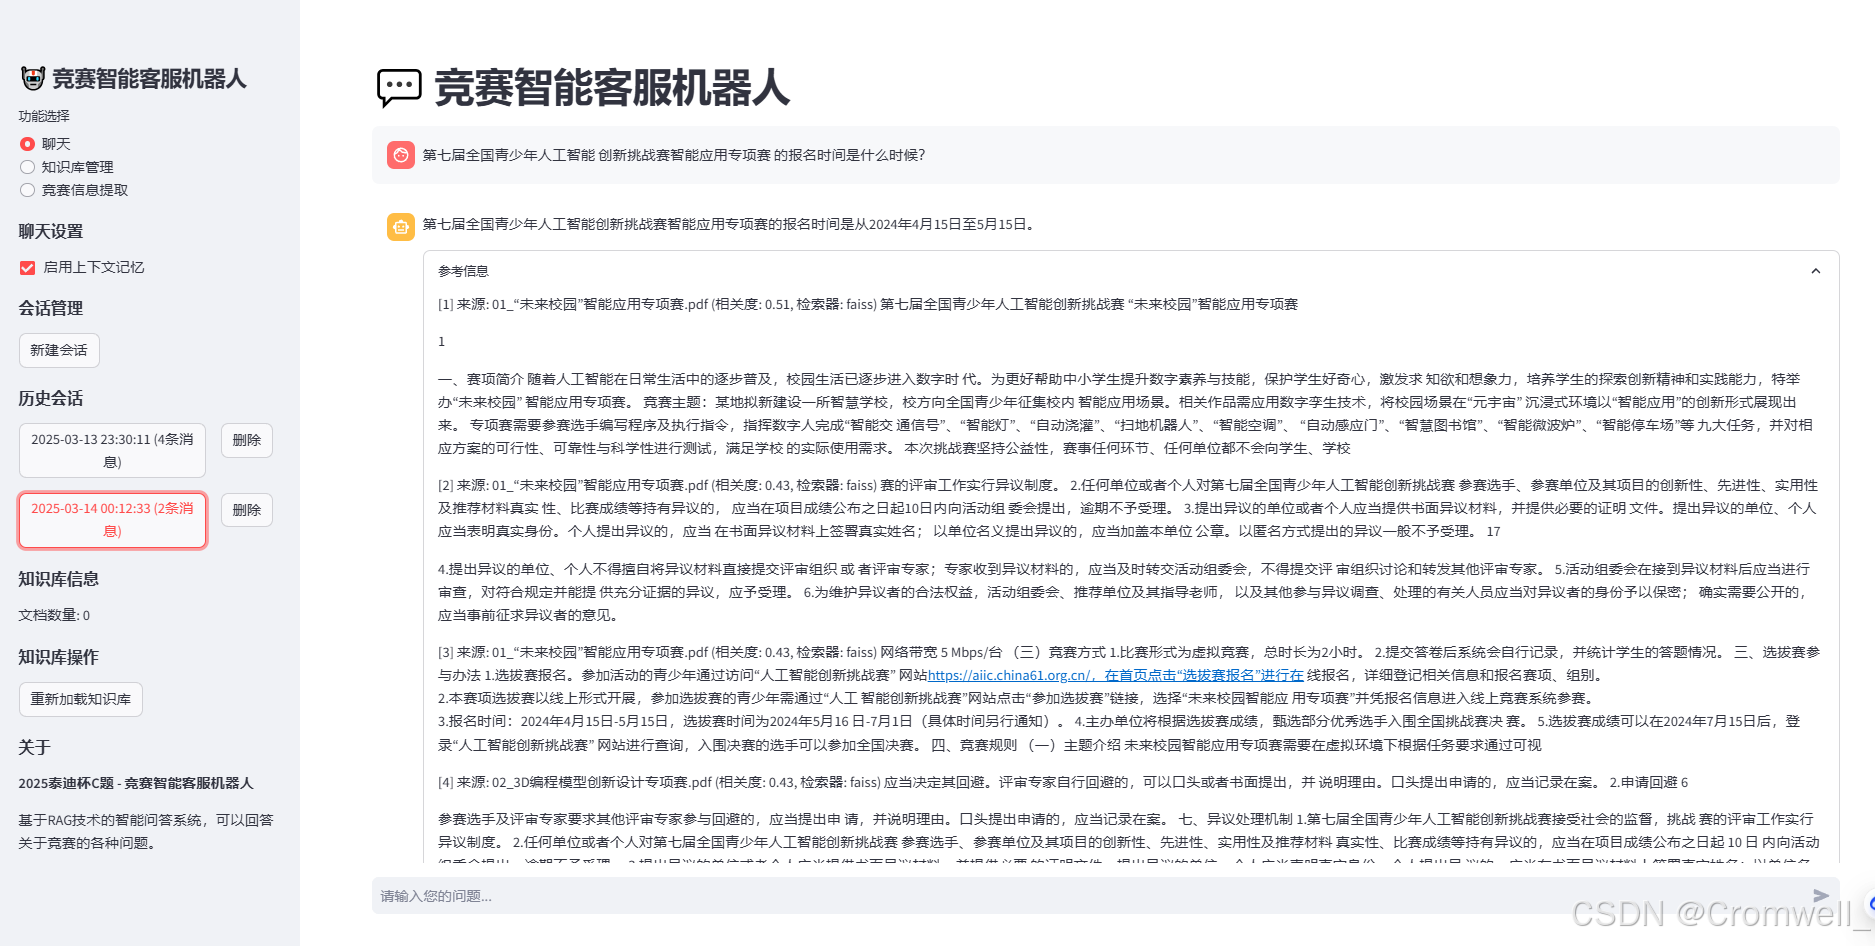Open the 2025-03-13 23:30:11 history session
1875x946 pixels.
click(x=112, y=450)
